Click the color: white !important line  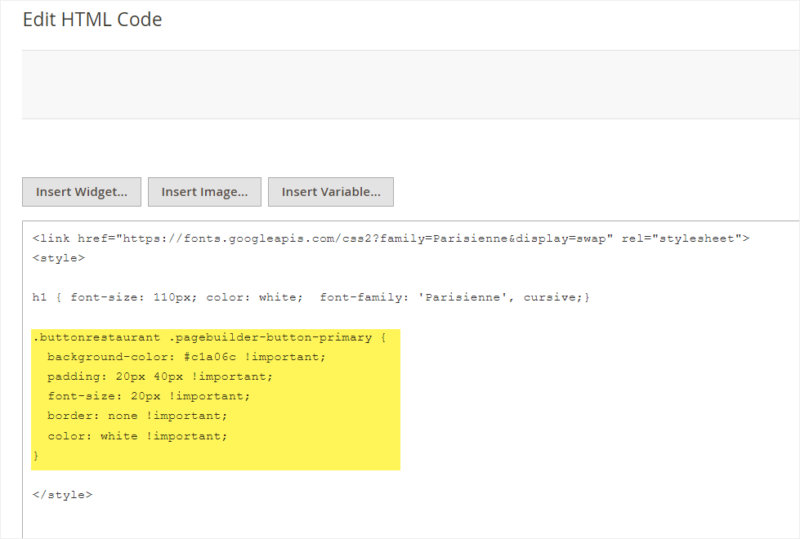point(137,436)
